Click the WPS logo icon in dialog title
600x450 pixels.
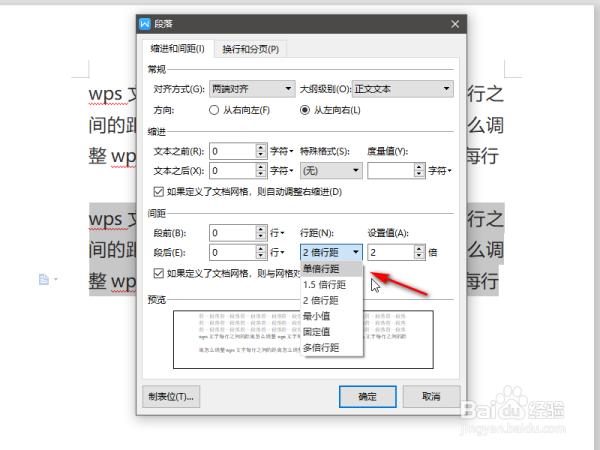145,24
